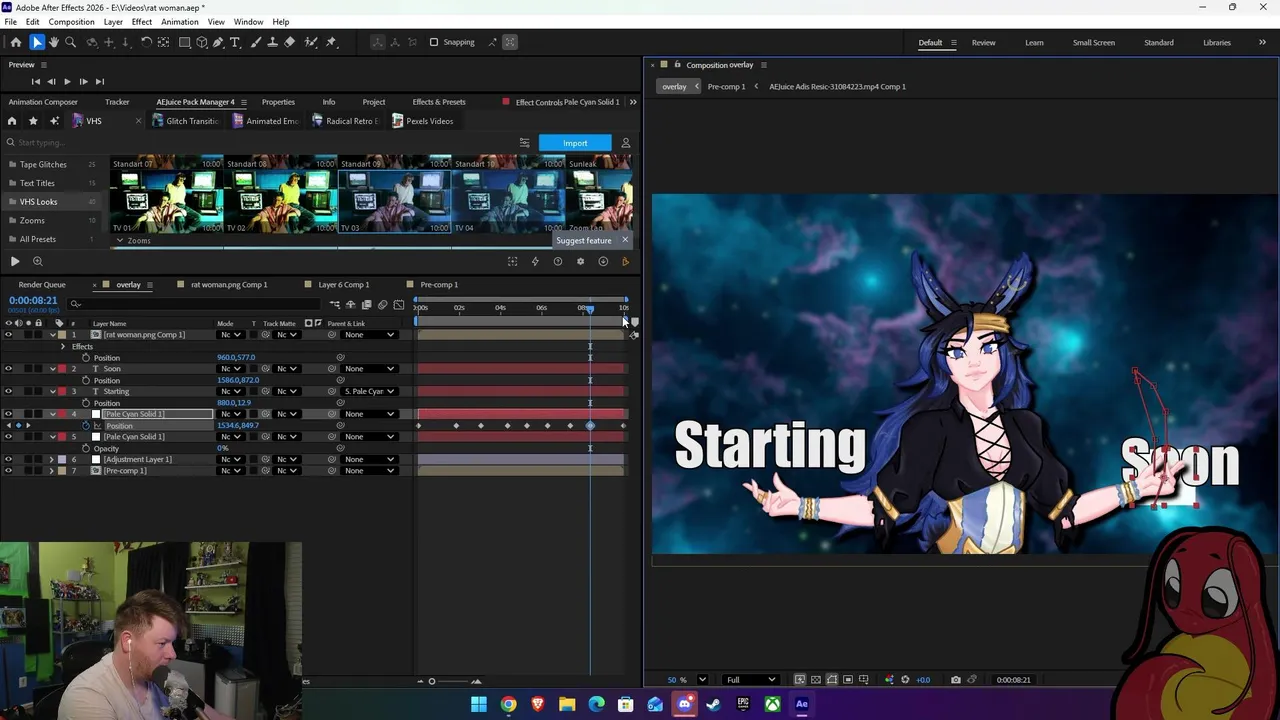Toggle Opacity stopwatch on Pale Cyan Solid
This screenshot has width=1280, height=720.
tap(86, 448)
